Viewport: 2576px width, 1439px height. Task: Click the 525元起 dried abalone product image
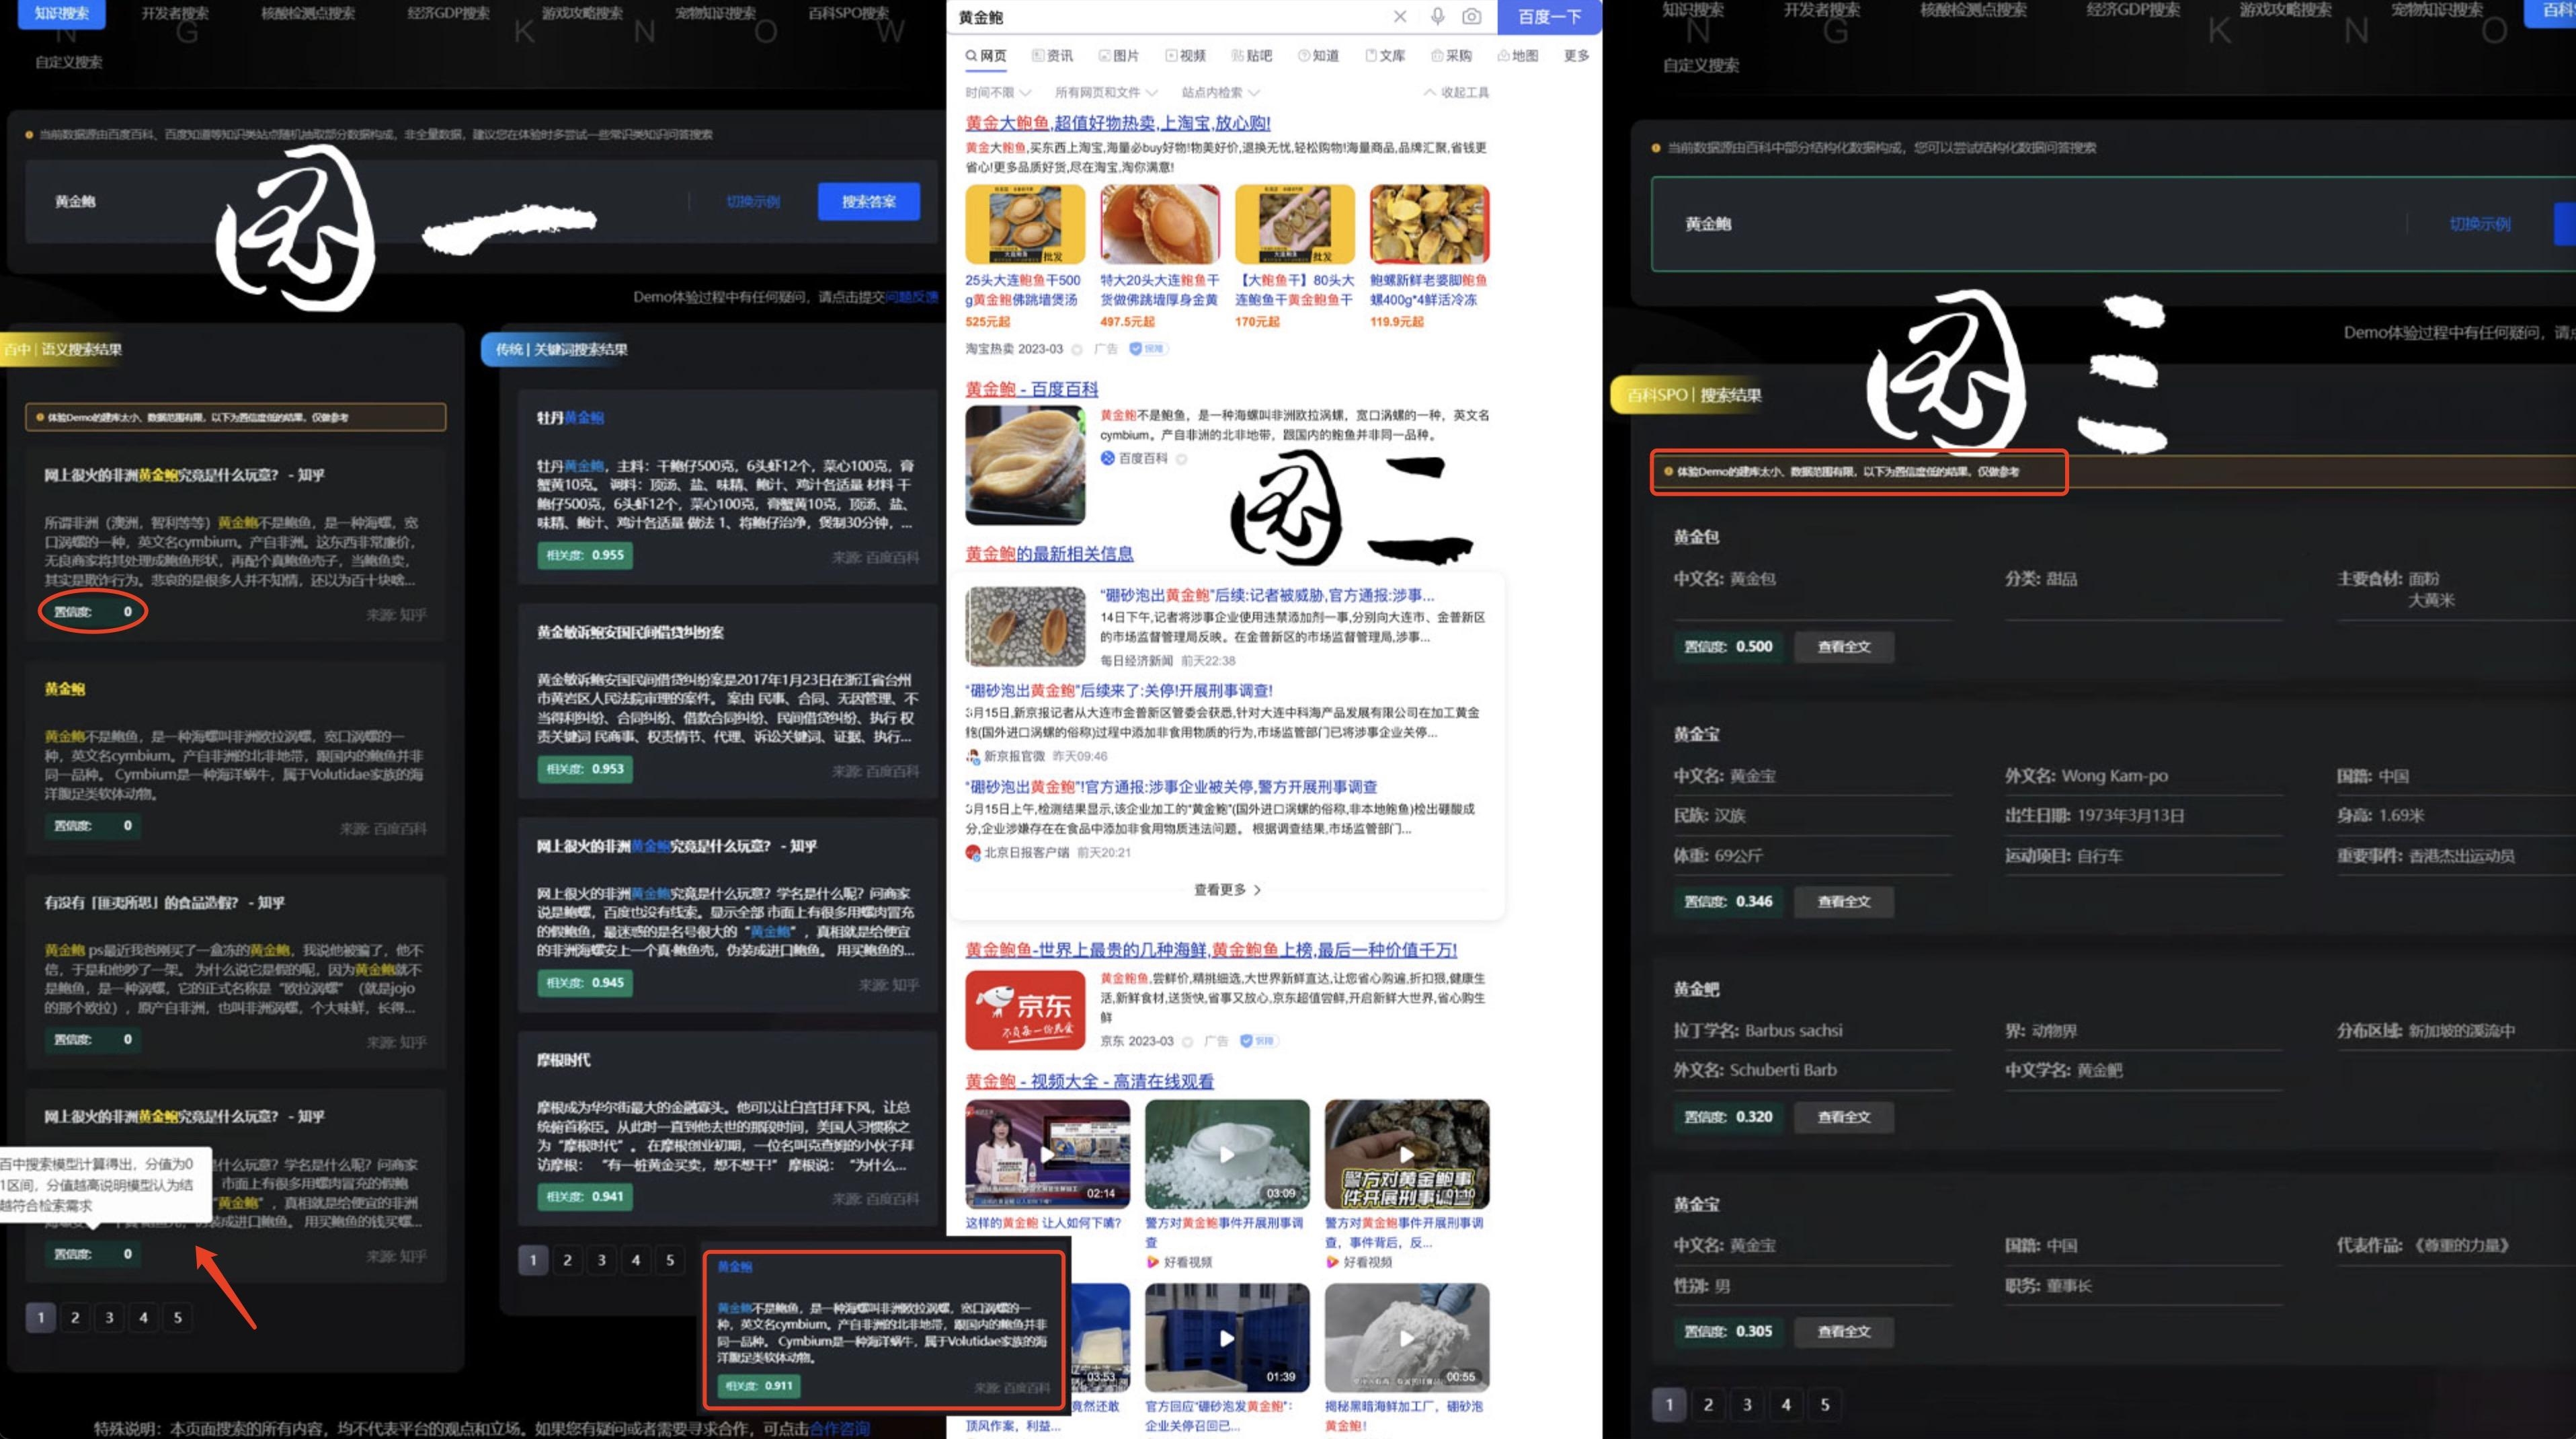coord(1025,224)
